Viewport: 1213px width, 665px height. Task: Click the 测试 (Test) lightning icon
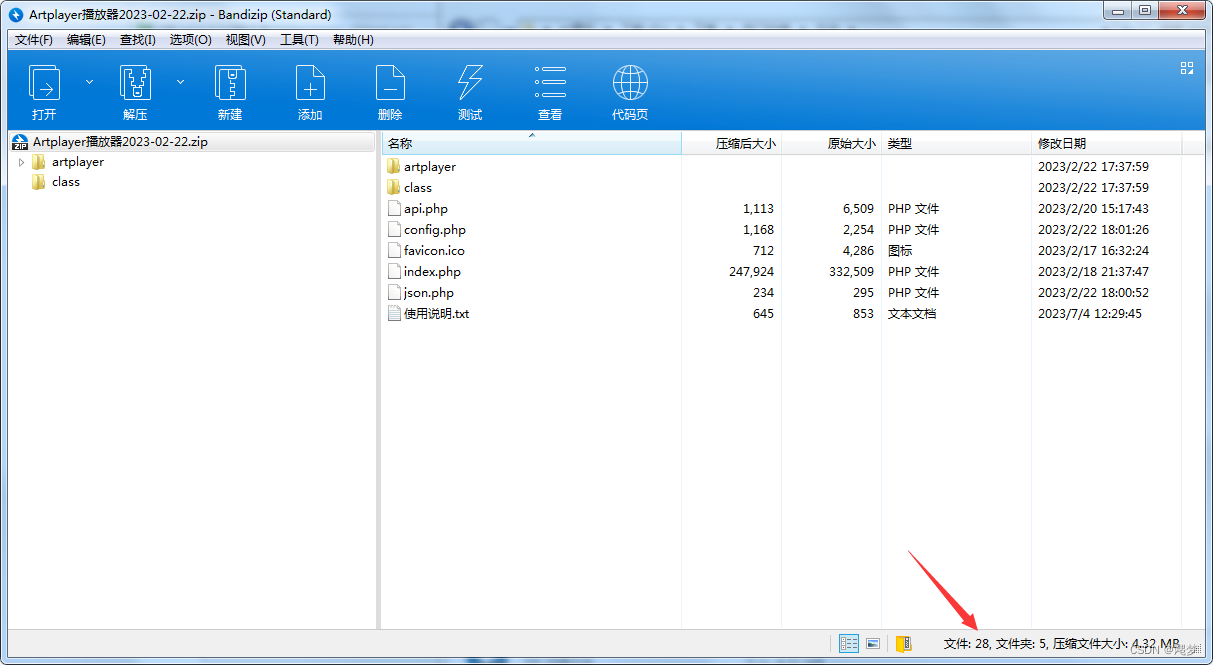click(470, 82)
